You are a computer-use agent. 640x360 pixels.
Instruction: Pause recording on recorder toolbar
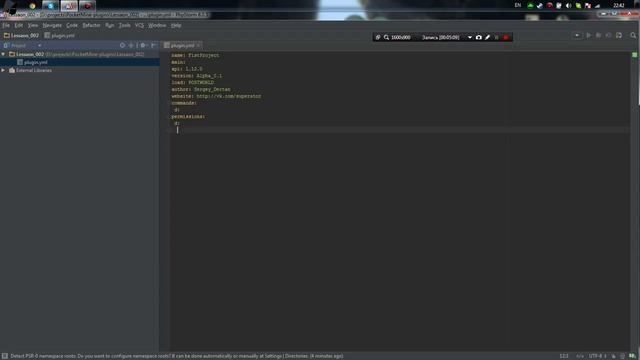[496, 37]
